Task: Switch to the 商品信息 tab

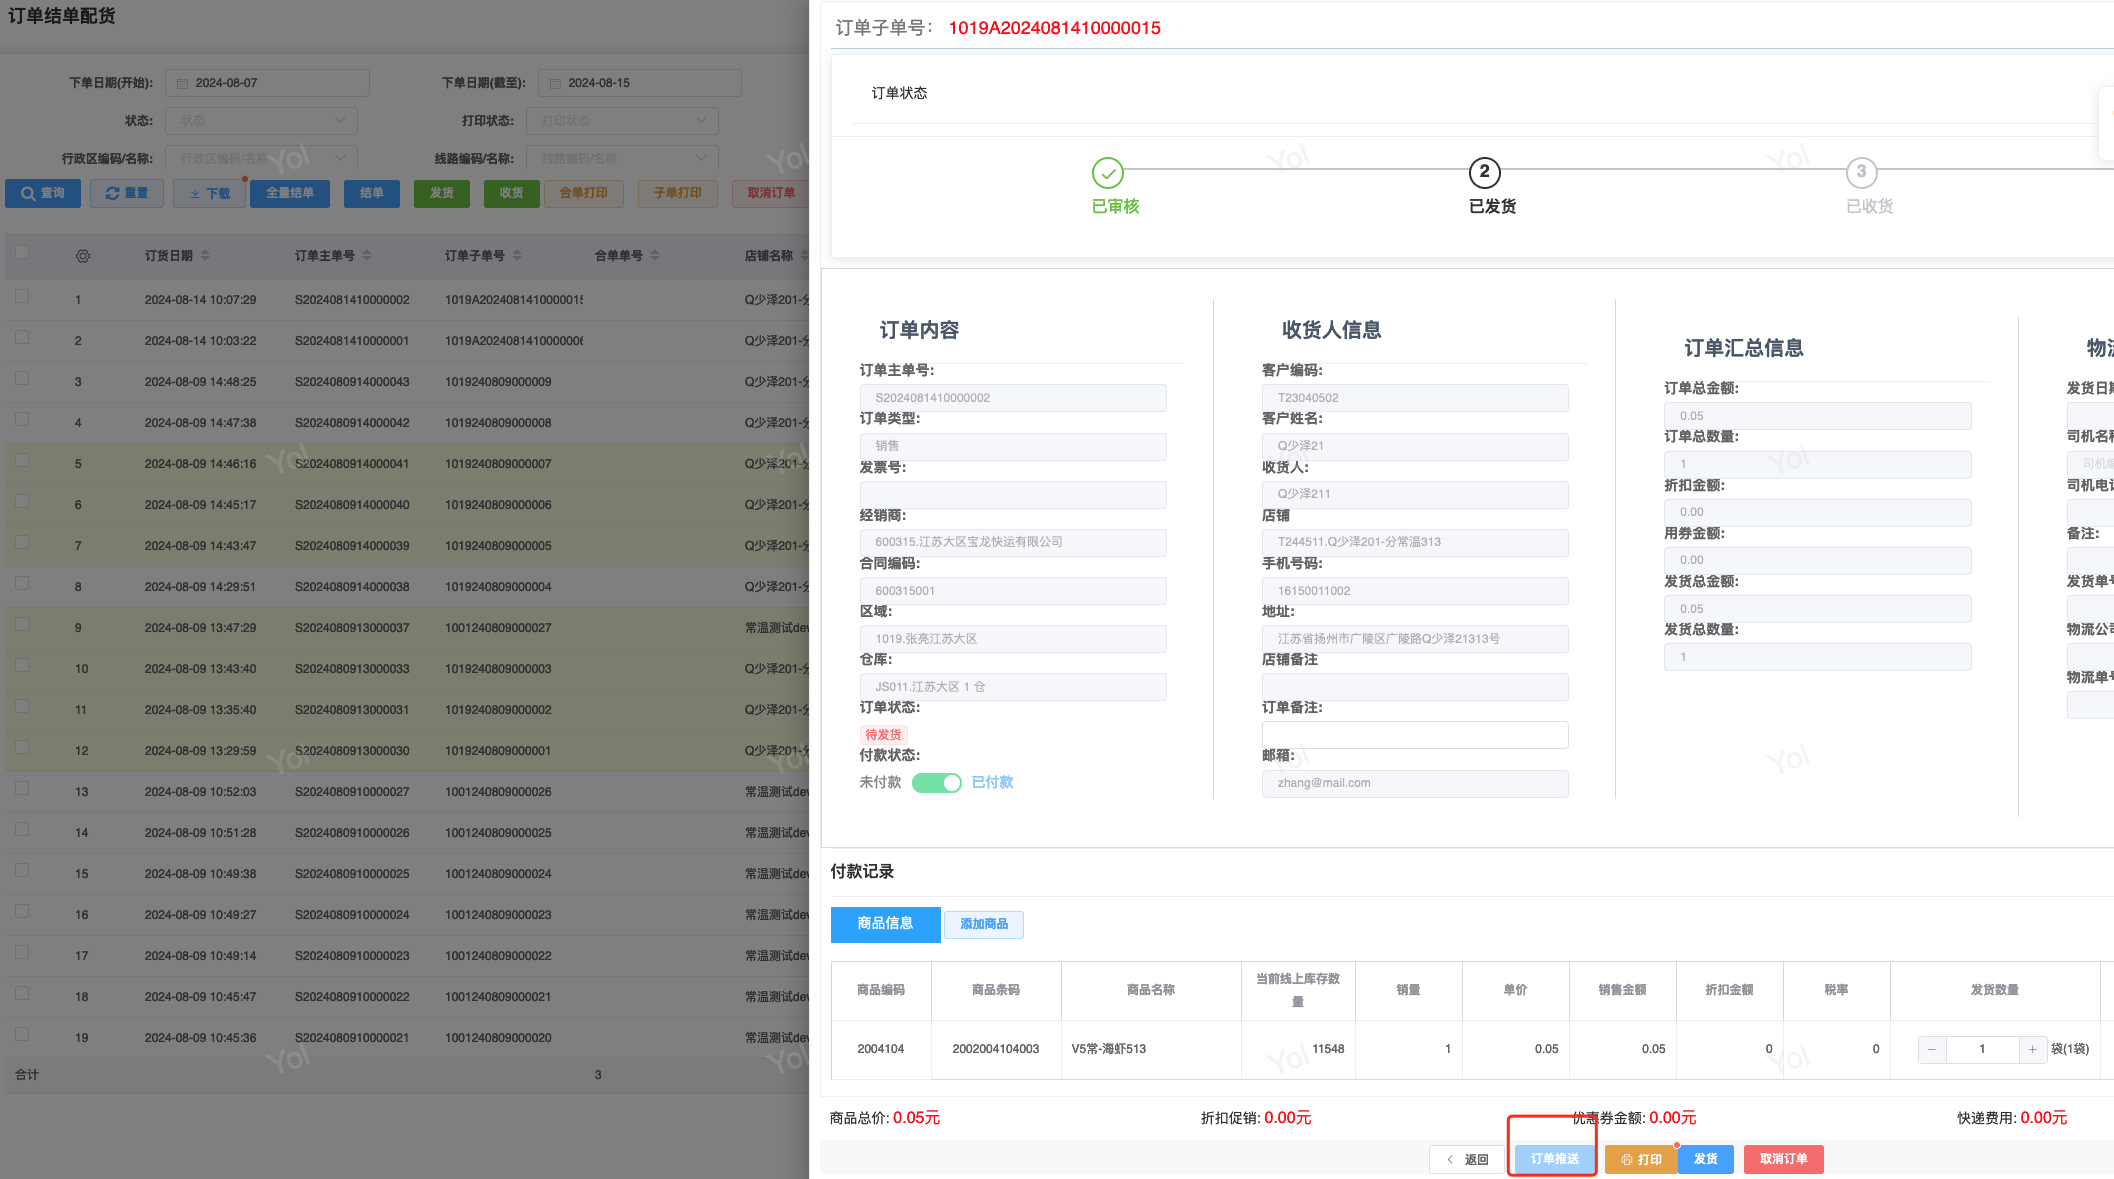Action: (885, 924)
